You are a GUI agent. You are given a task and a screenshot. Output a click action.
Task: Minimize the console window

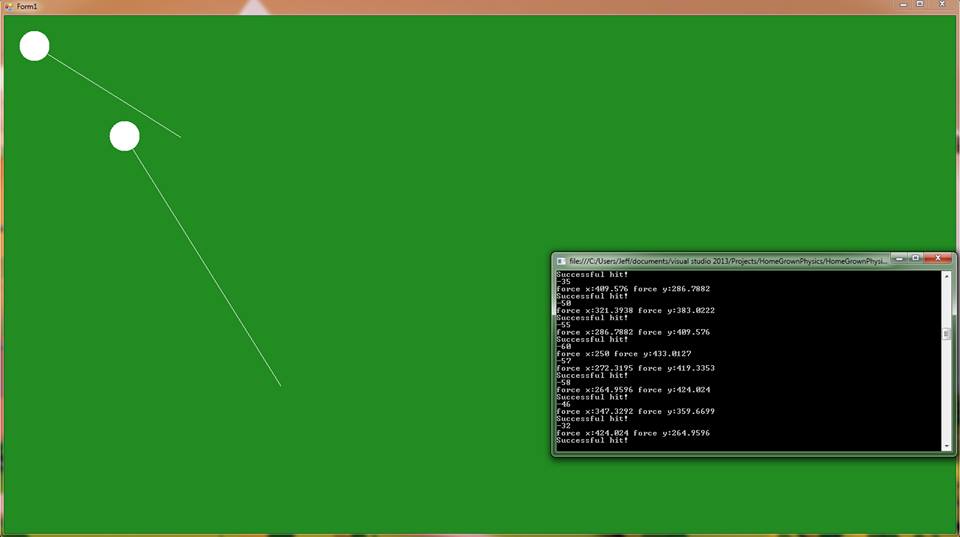pos(899,258)
